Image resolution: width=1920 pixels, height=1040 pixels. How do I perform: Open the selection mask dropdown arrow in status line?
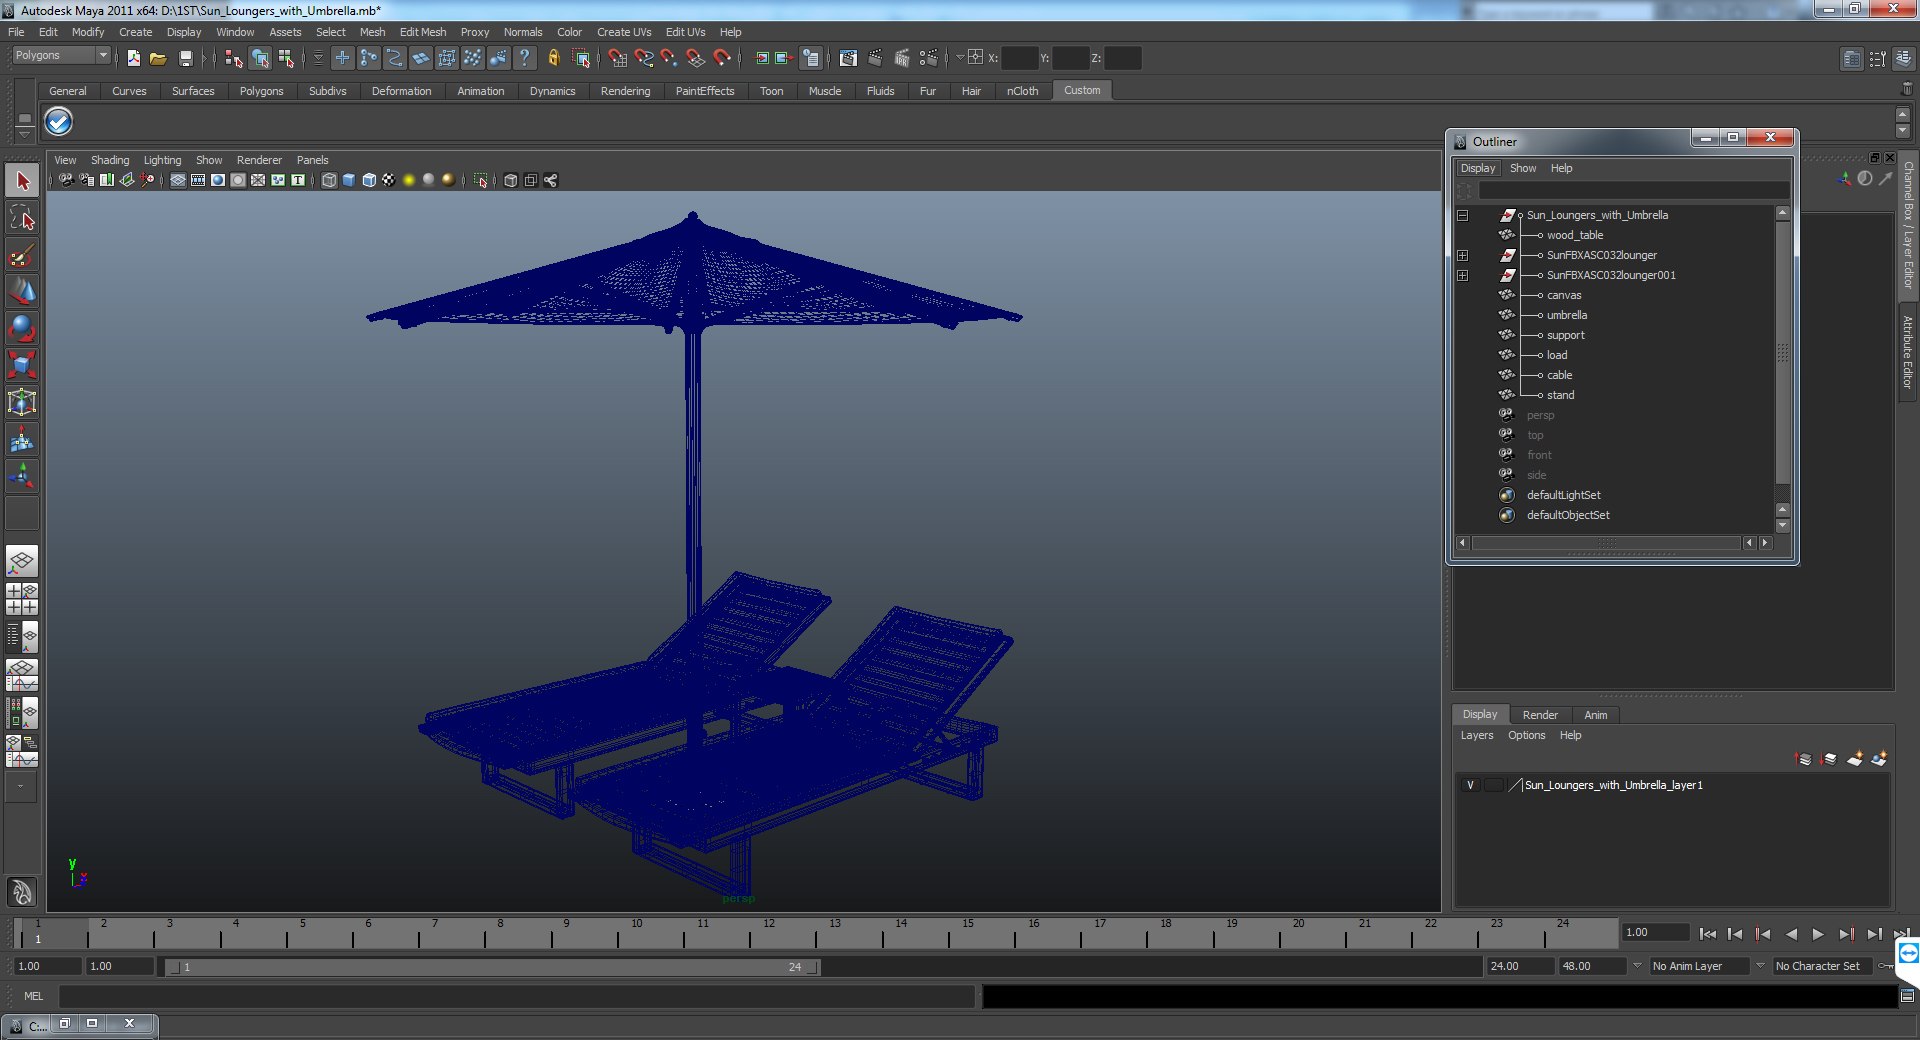point(318,58)
